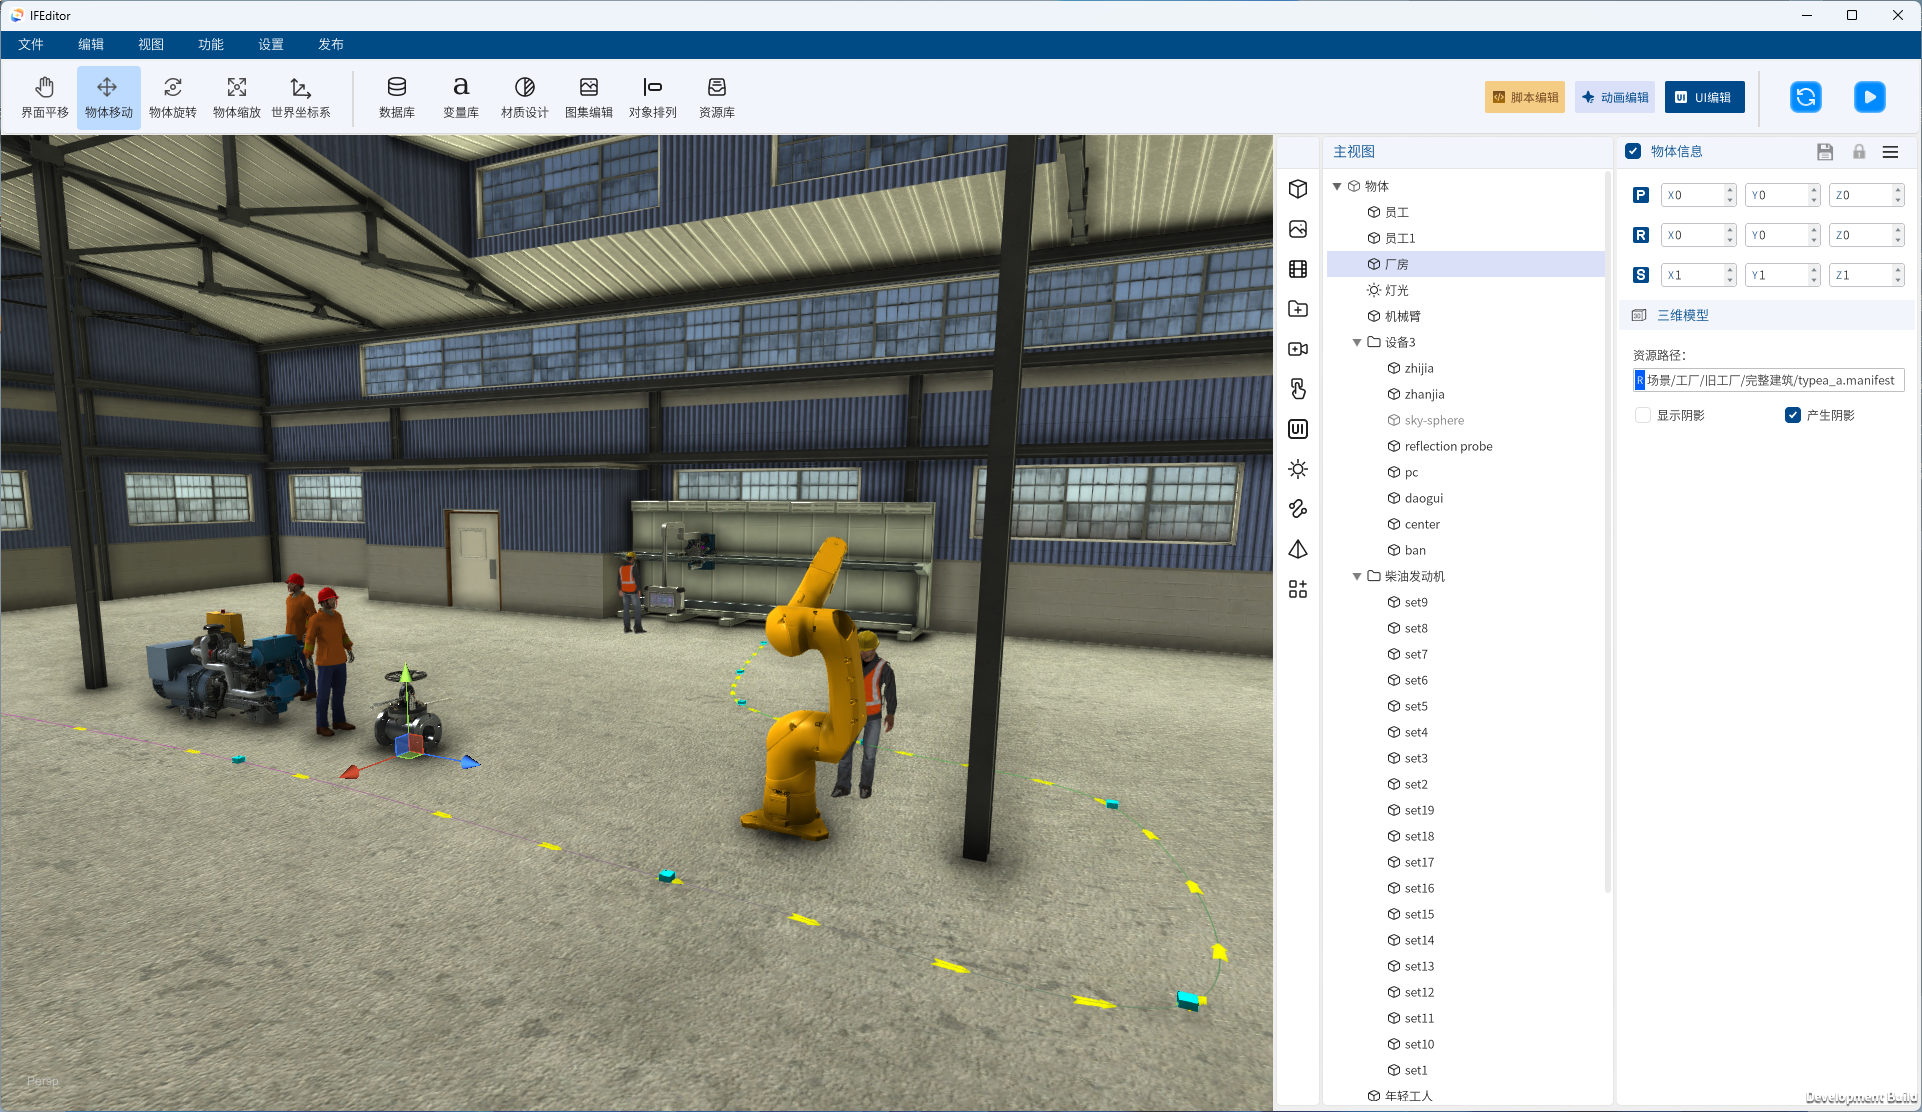
Task: Increase the position Z0 stepper
Action: [1898, 190]
